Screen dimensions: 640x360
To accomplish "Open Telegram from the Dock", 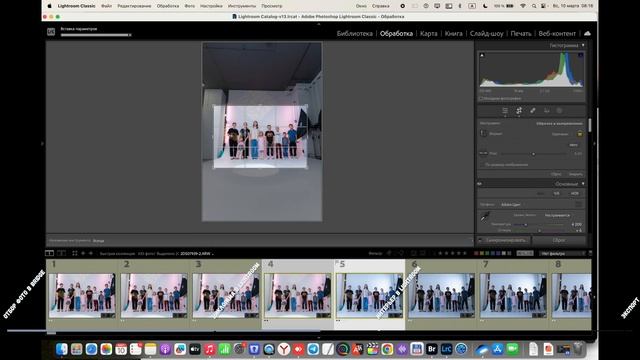I will click(313, 349).
